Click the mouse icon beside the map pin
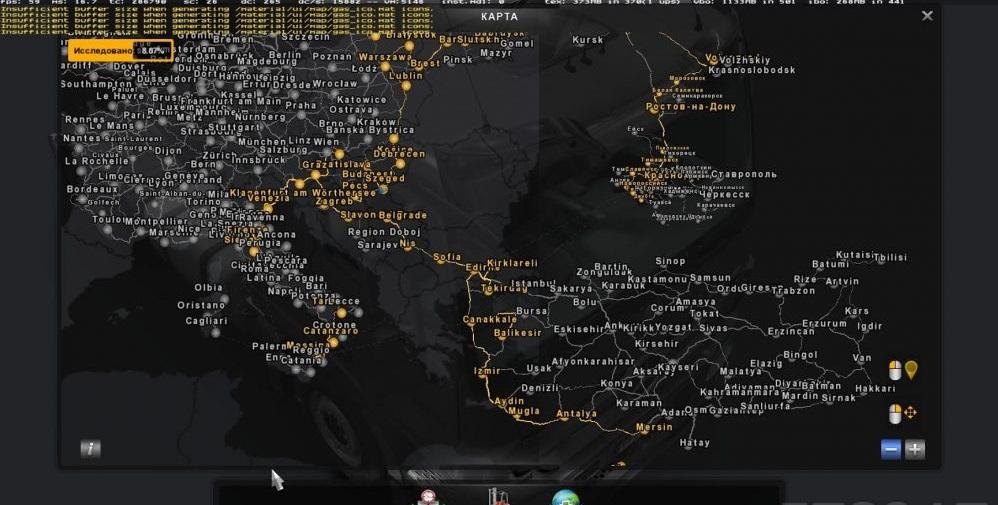Image resolution: width=998 pixels, height=505 pixels. click(x=895, y=371)
